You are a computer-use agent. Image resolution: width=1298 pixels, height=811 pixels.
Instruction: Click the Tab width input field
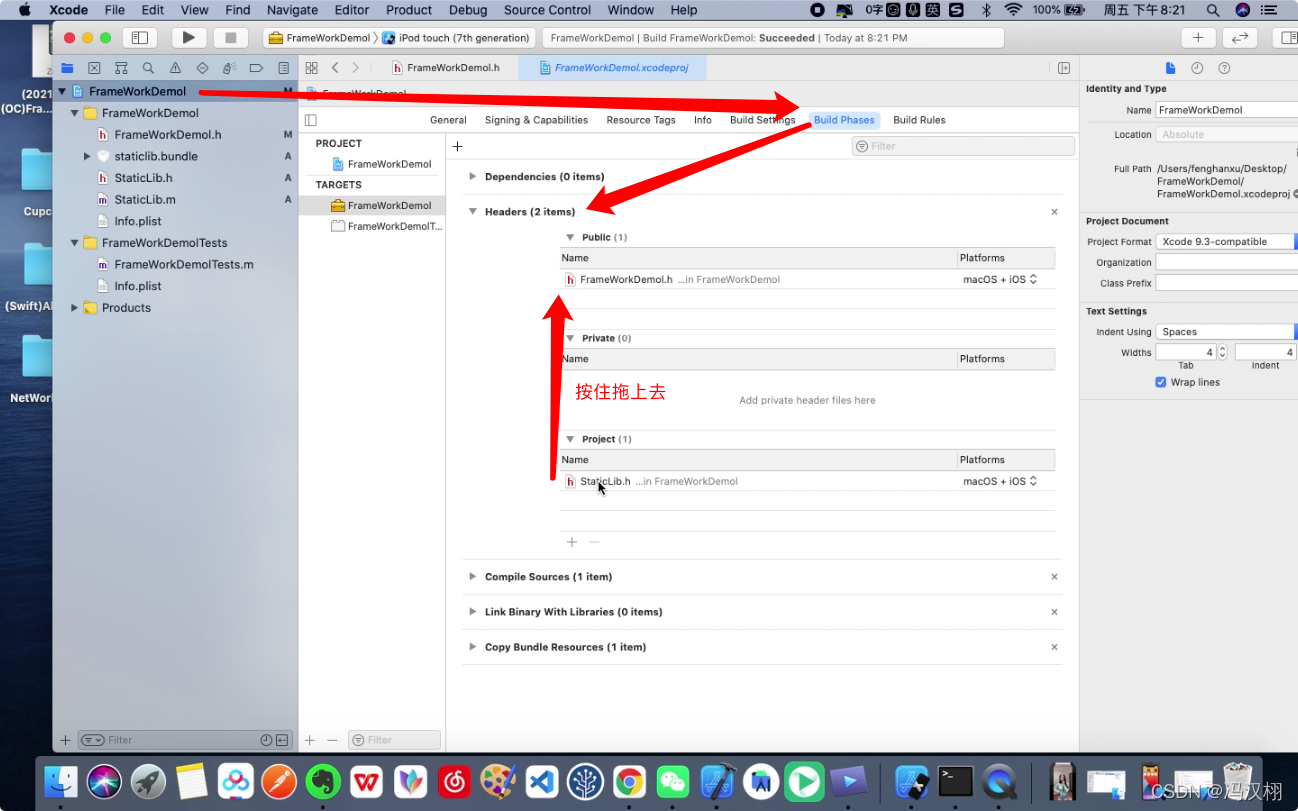[x=1185, y=352]
